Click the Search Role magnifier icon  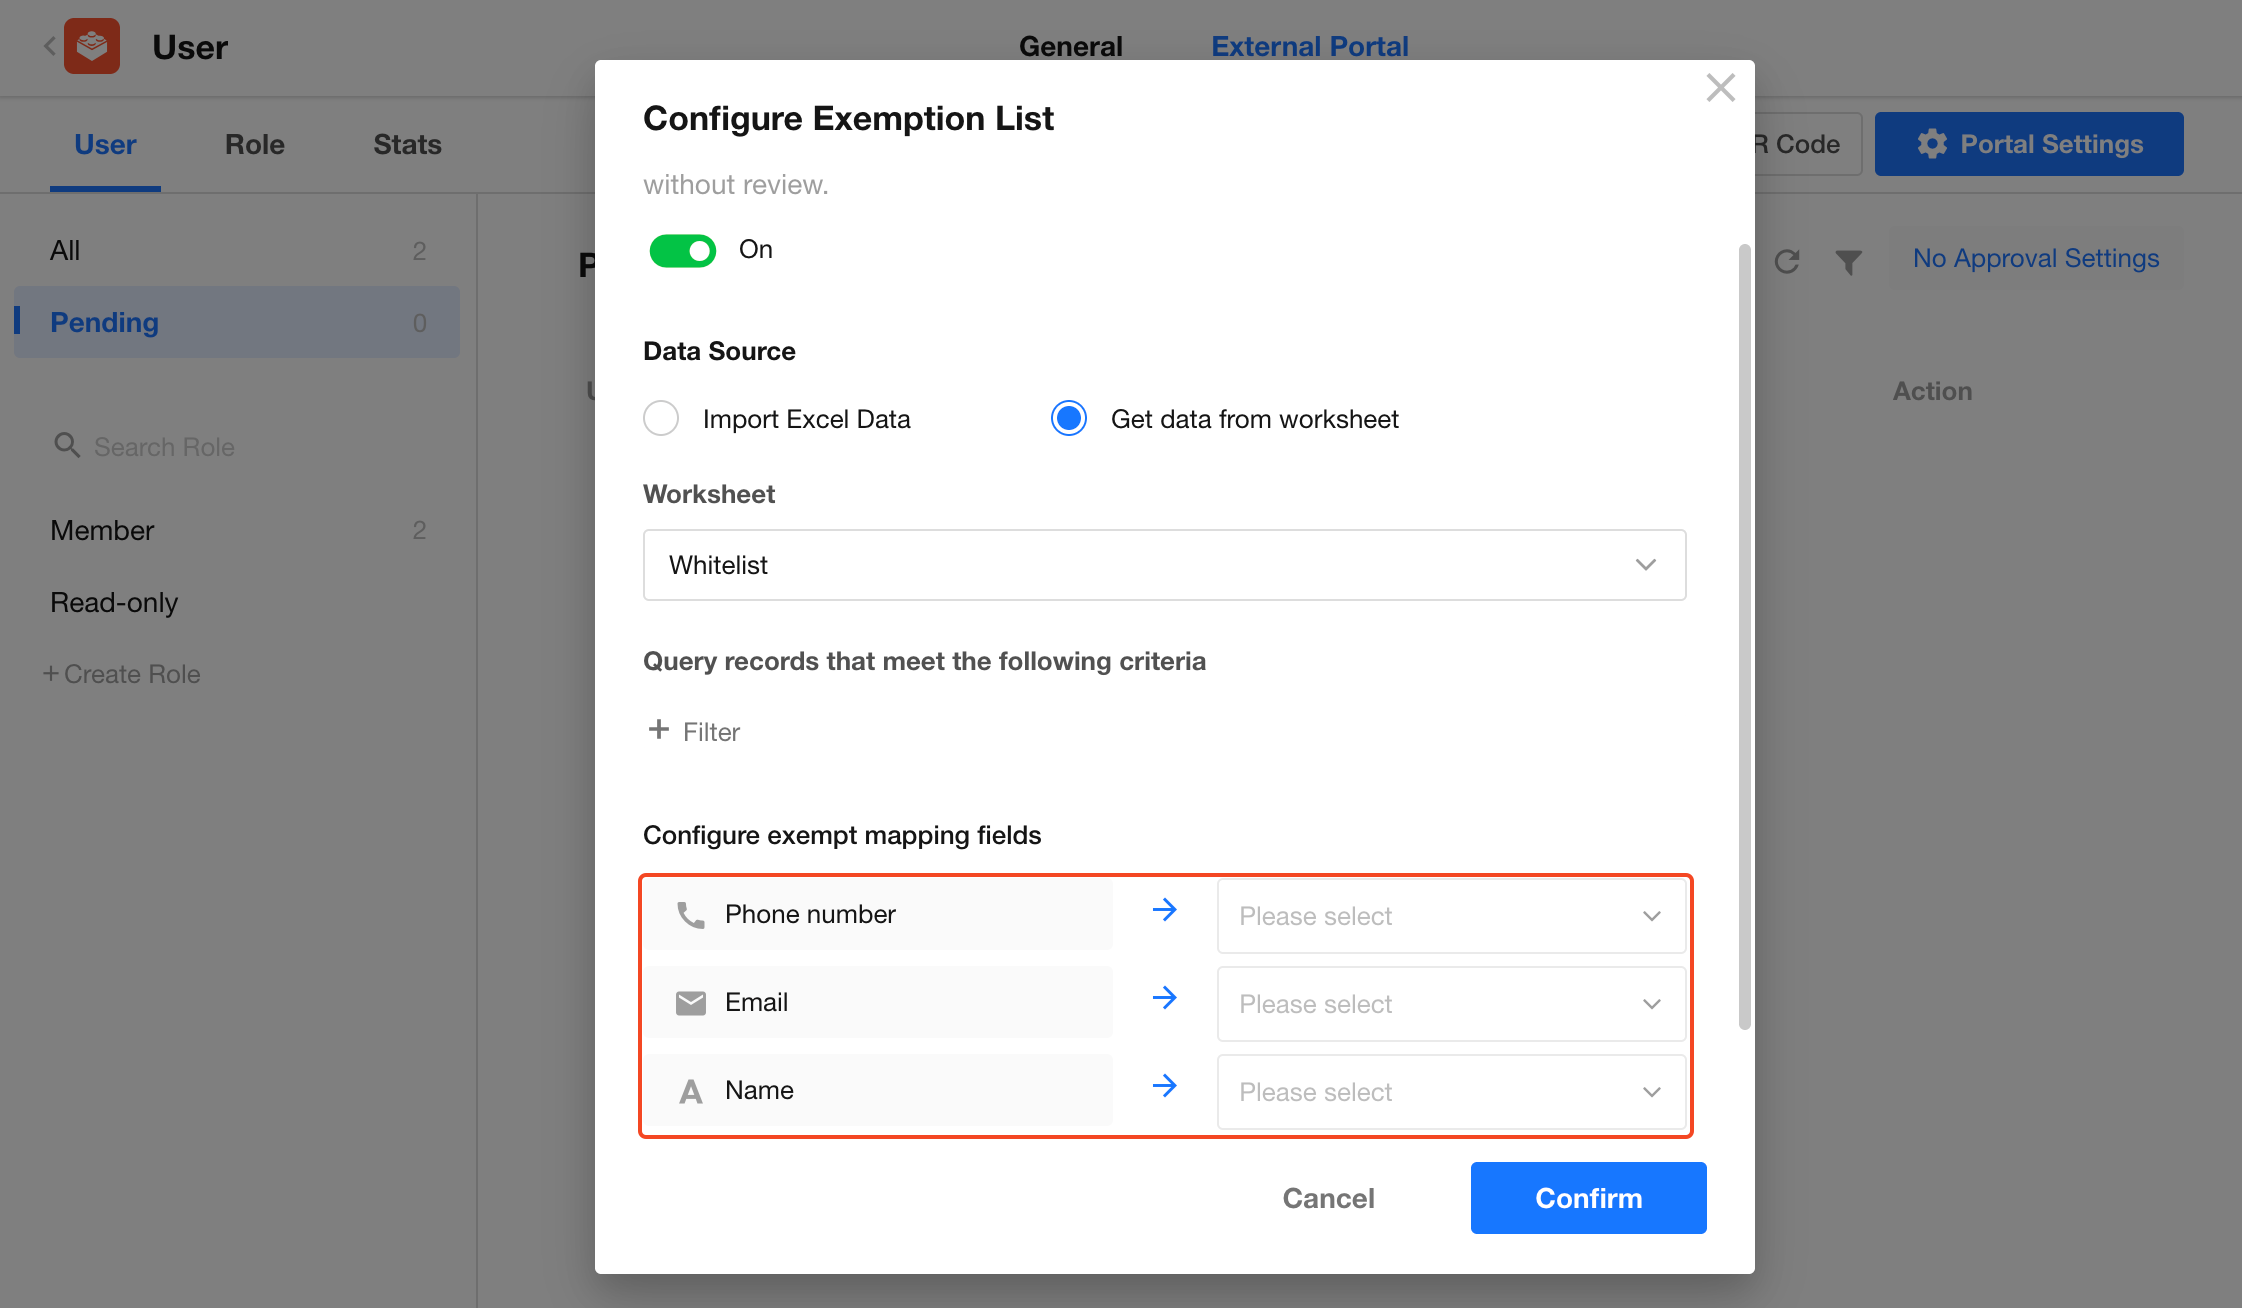point(67,446)
